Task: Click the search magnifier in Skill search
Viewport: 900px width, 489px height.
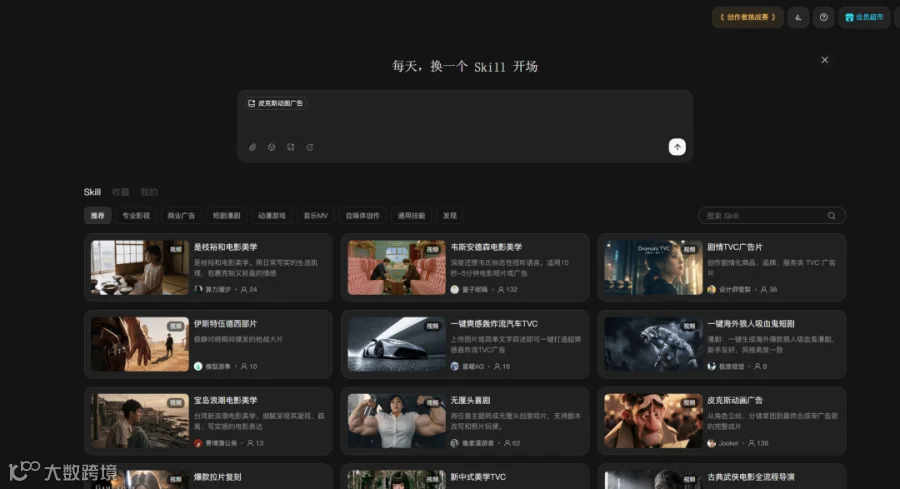Action: point(832,216)
